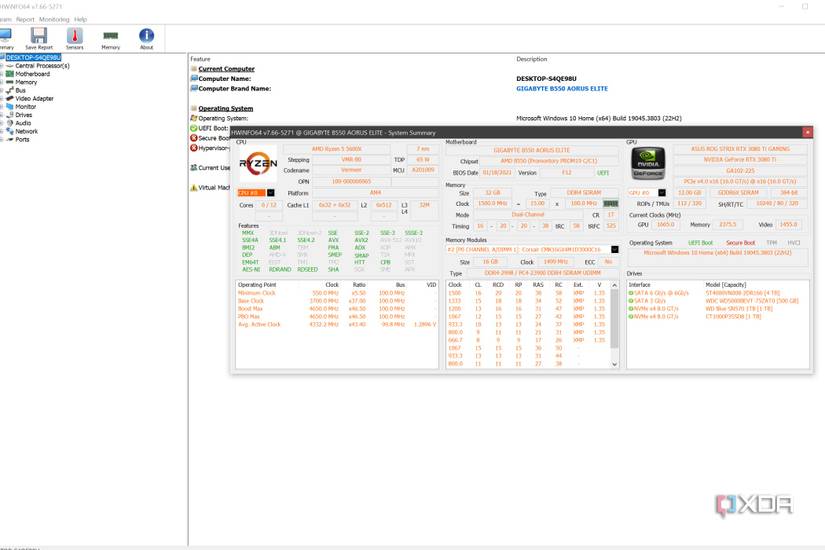Click the WD Blue SN570 drive model
Viewport: 825px width, 550px height.
click(x=739, y=309)
